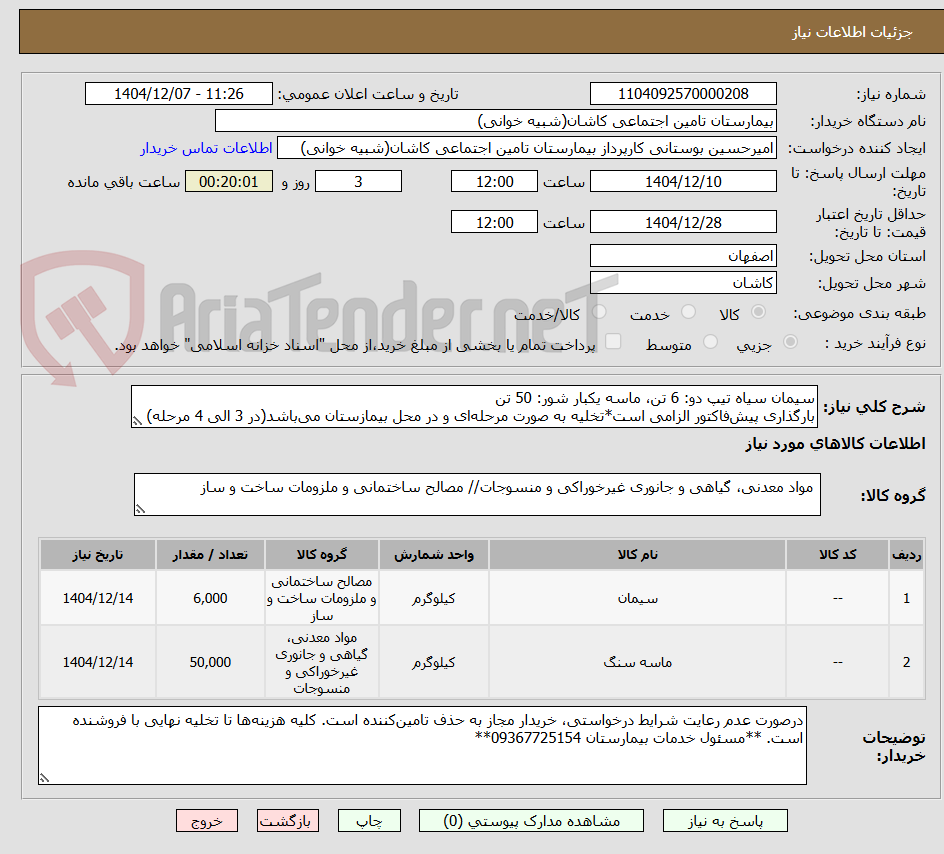The width and height of the screenshot is (944, 854).
Task: Grab the resize handle of goods group box
Action: [140, 510]
